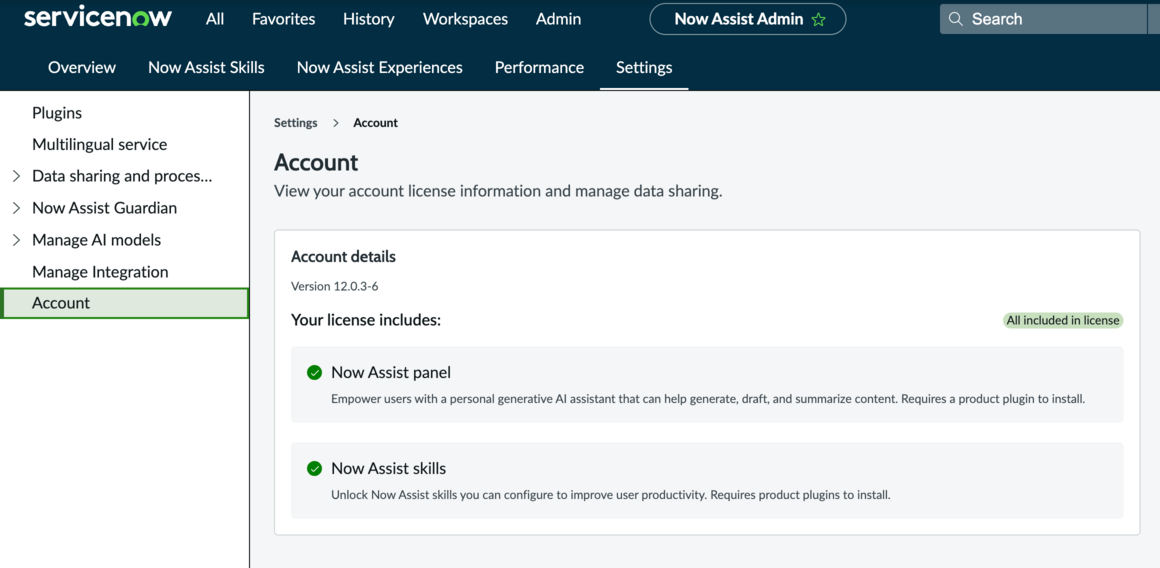
Task: Click the Your license includes heading
Action: coord(366,320)
